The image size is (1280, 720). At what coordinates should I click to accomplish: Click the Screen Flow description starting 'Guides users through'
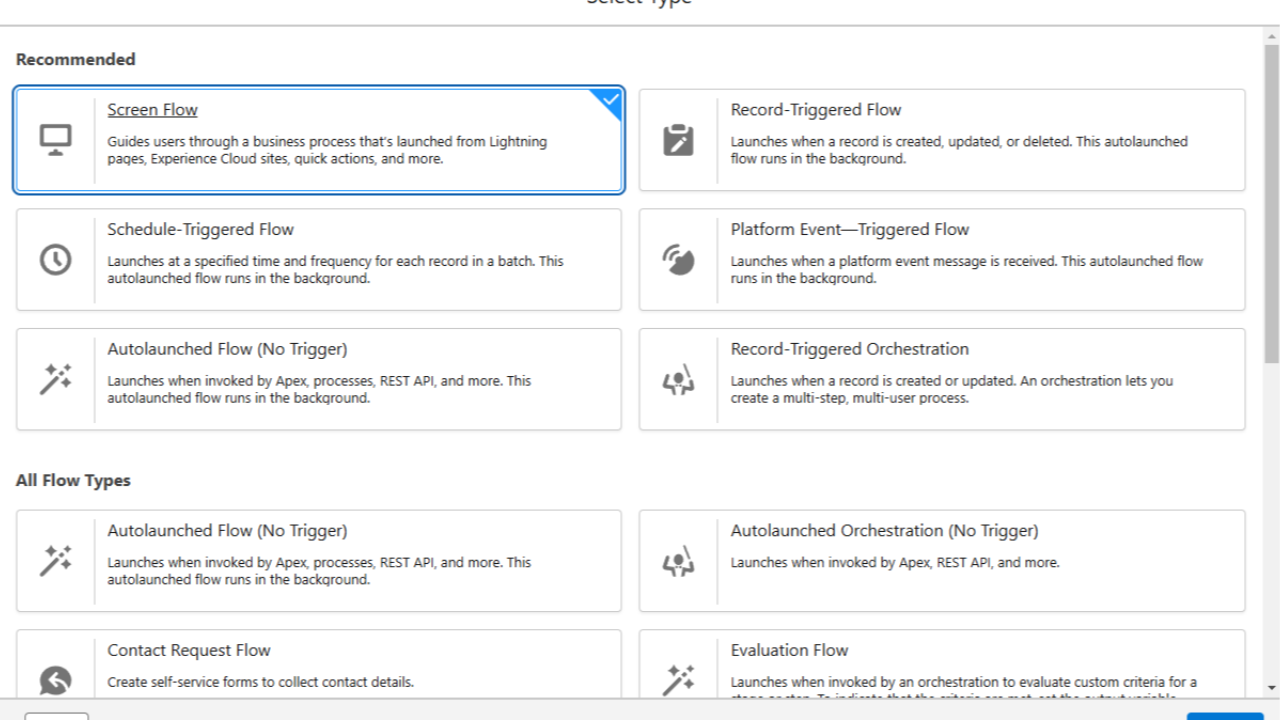point(328,150)
